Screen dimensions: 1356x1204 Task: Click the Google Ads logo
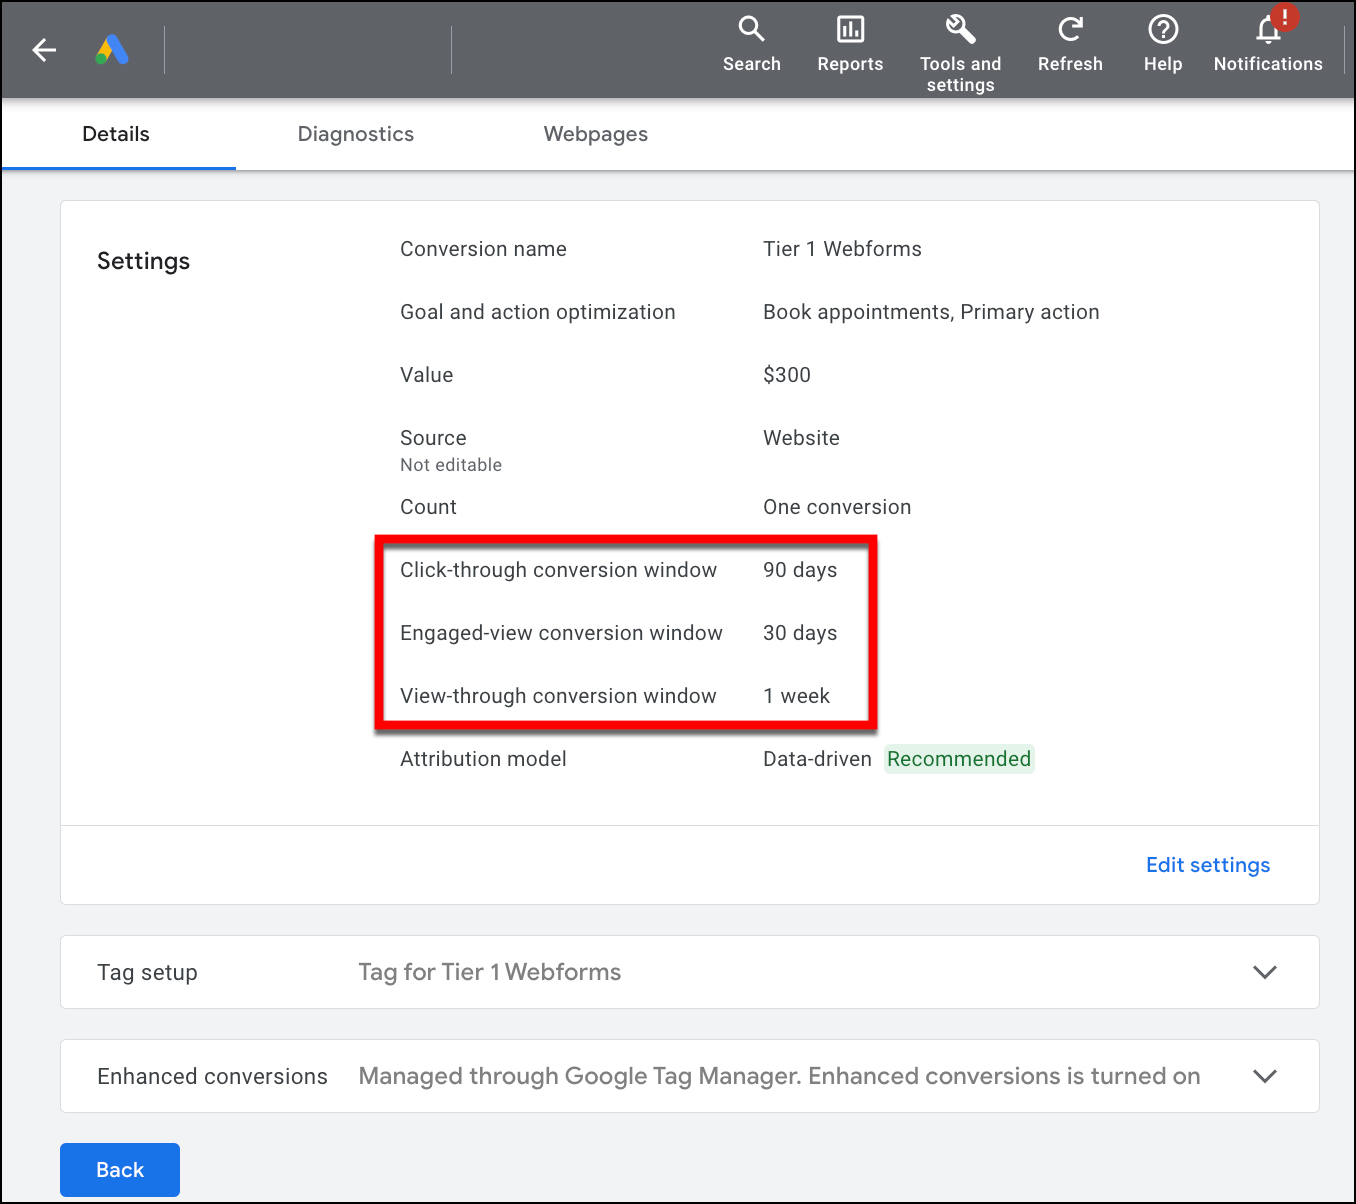pyautogui.click(x=112, y=50)
